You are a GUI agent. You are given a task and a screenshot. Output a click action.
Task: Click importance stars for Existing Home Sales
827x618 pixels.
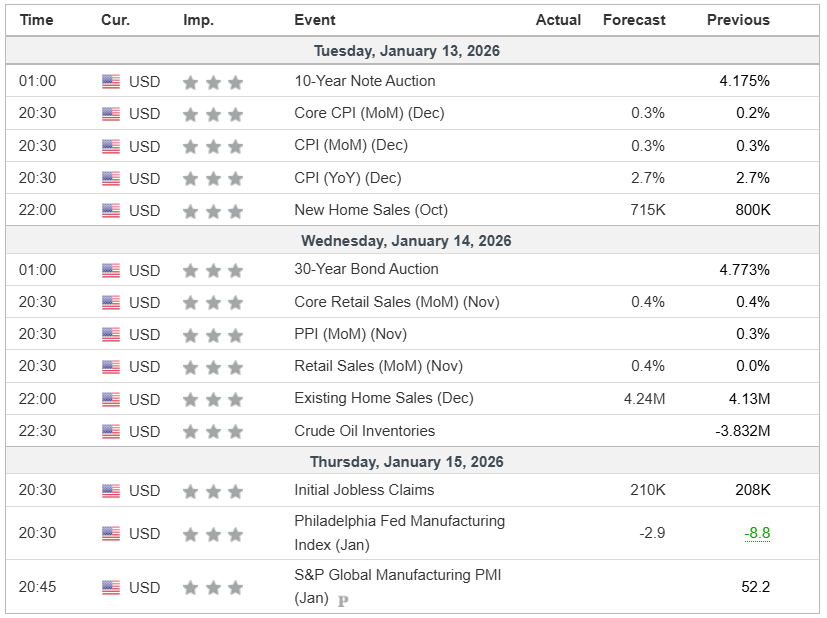coord(212,399)
